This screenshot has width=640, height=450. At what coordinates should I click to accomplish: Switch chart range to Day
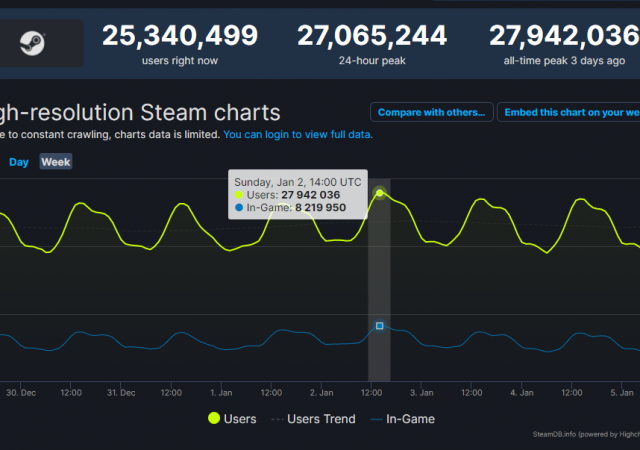tap(19, 162)
